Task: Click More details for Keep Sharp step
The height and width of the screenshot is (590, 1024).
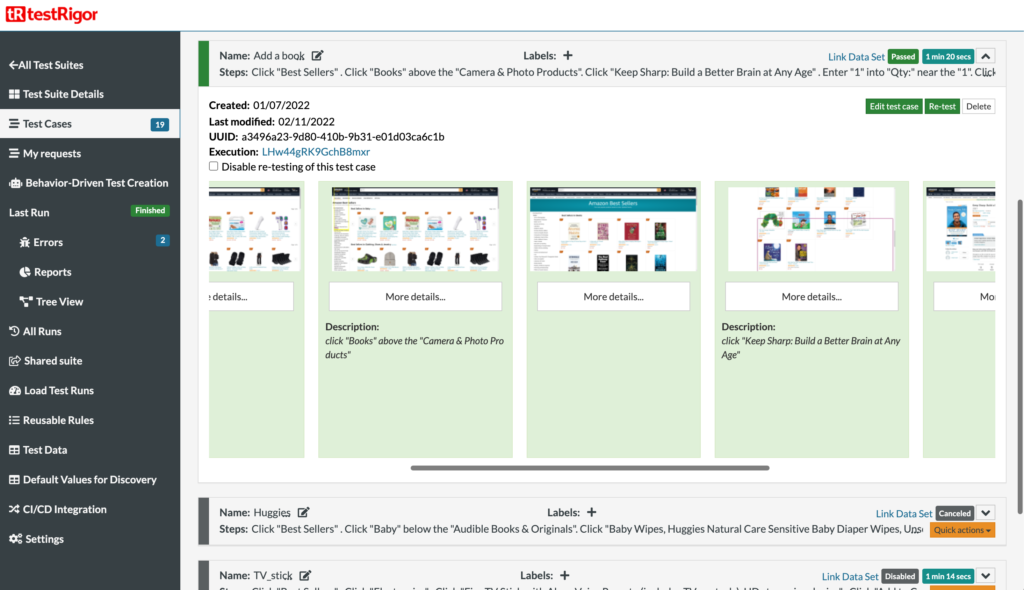Action: click(x=812, y=297)
